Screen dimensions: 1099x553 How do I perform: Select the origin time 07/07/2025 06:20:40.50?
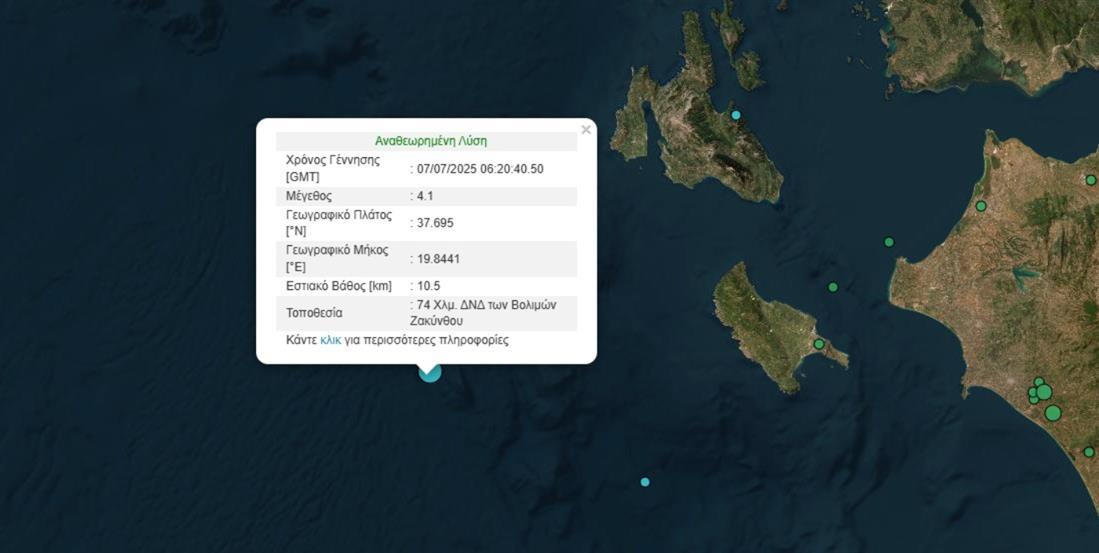pos(480,168)
